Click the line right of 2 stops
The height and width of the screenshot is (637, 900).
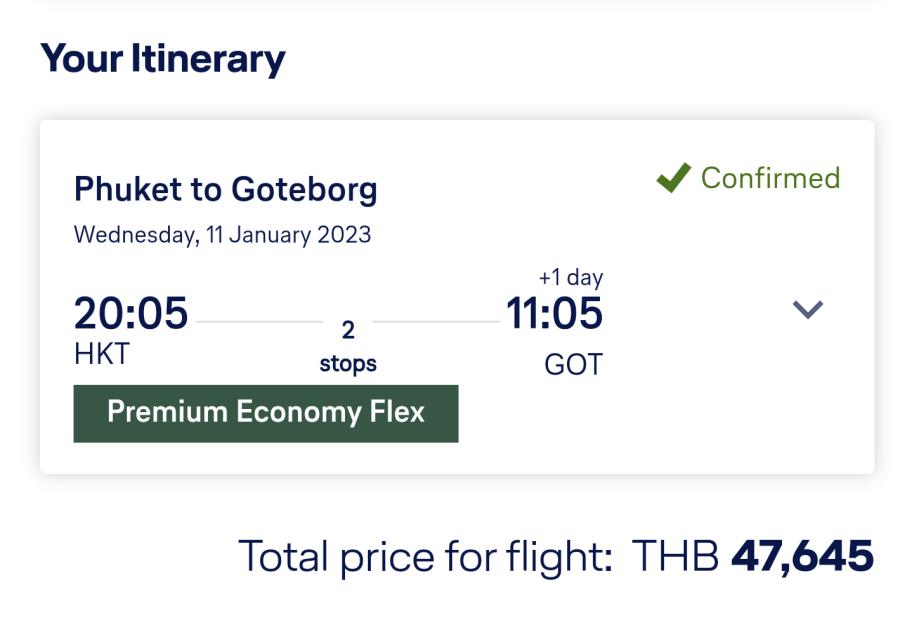coord(436,322)
